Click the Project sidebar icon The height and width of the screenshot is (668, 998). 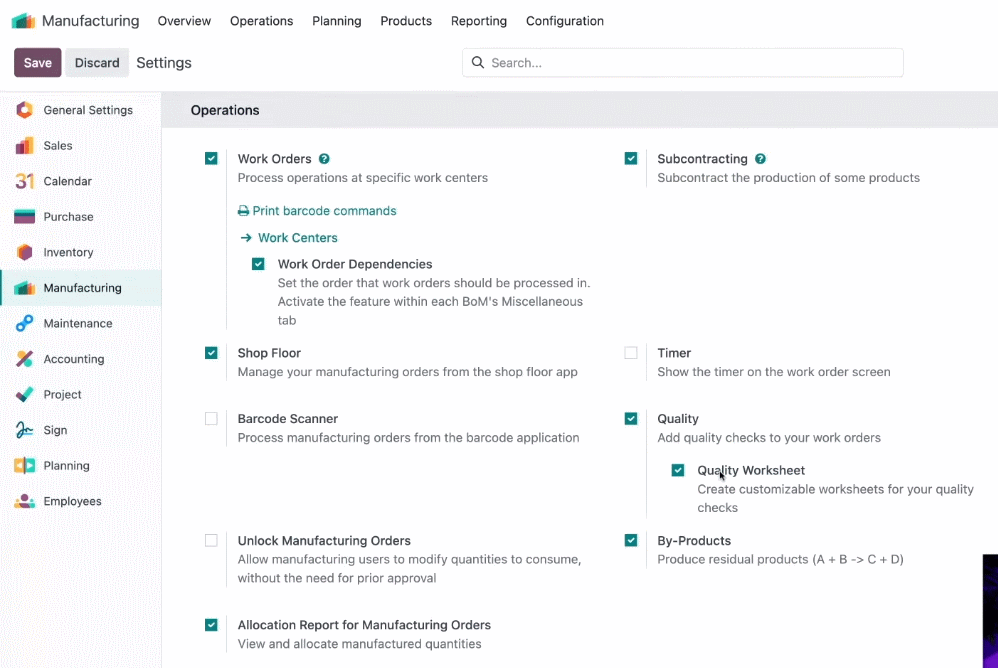click(x=24, y=394)
